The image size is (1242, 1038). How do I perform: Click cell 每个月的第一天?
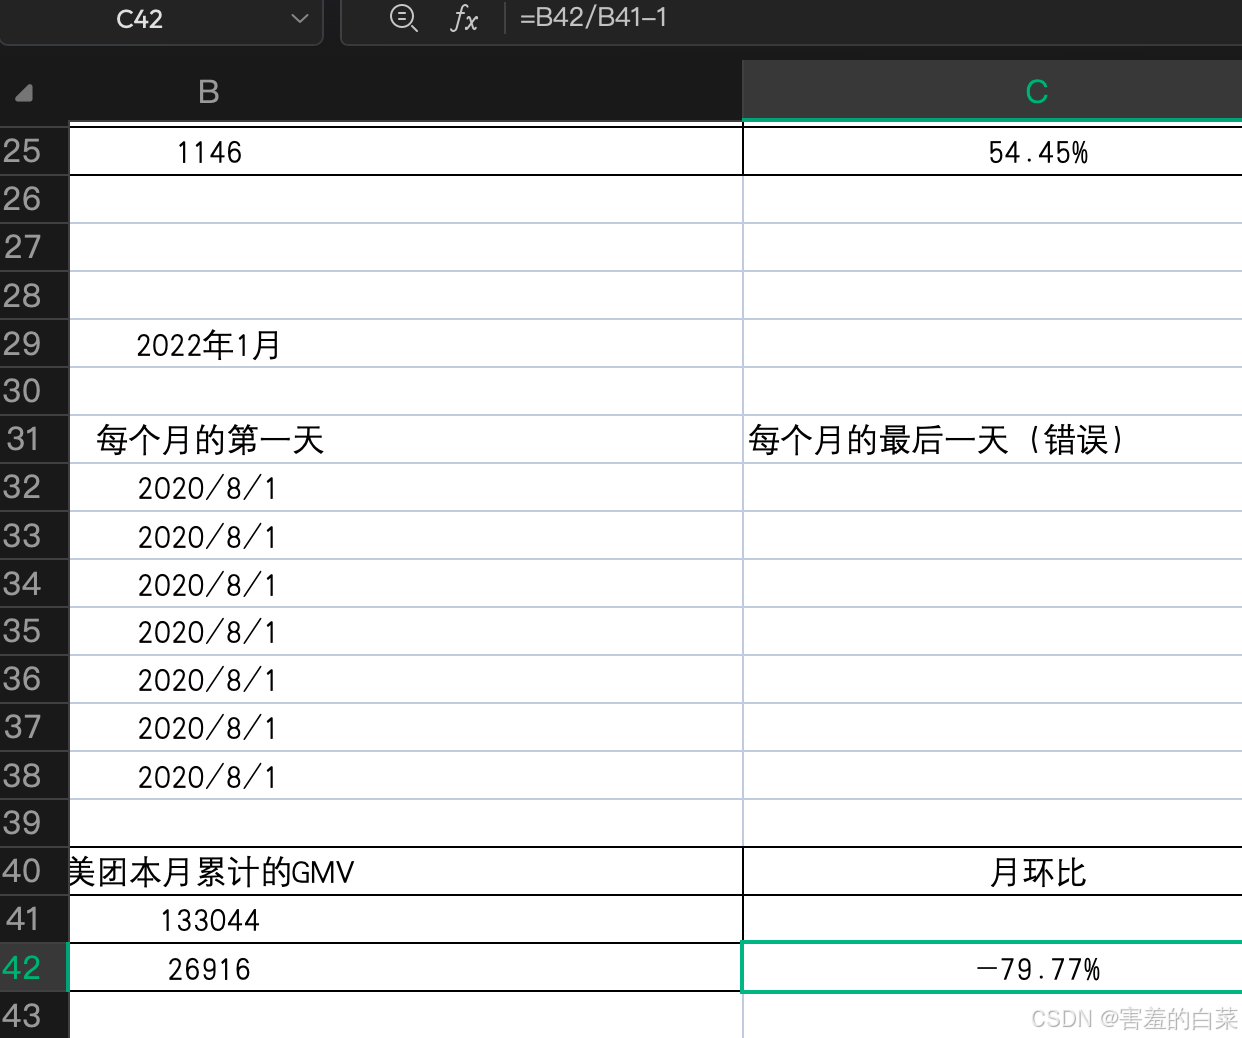[406, 439]
